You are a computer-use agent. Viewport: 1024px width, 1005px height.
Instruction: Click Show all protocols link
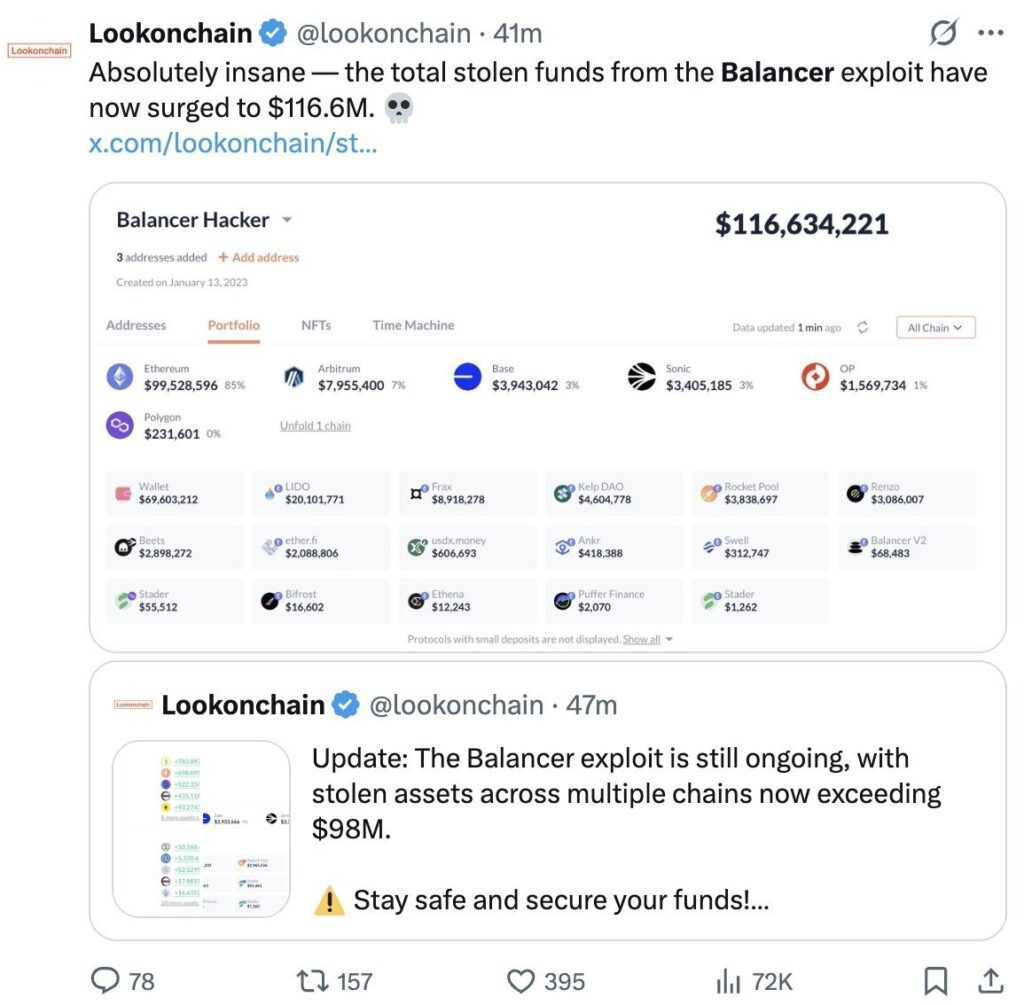[642, 639]
